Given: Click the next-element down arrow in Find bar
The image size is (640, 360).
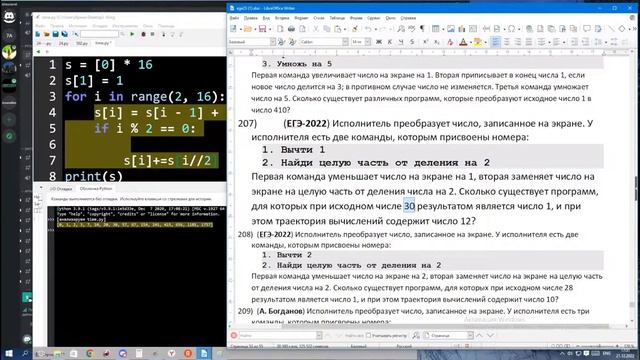Looking at the screenshot, I should [490, 336].
